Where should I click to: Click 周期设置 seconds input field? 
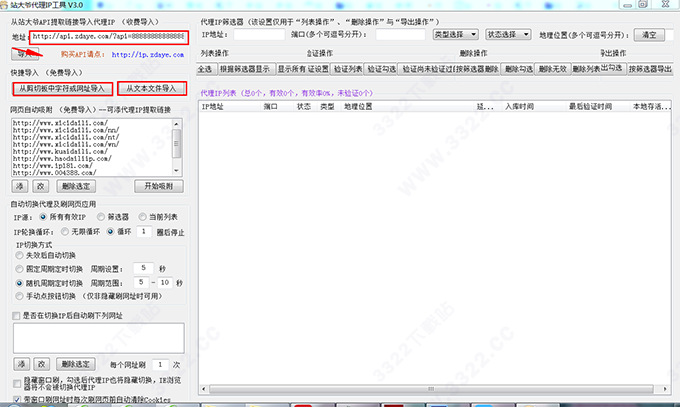(x=144, y=269)
